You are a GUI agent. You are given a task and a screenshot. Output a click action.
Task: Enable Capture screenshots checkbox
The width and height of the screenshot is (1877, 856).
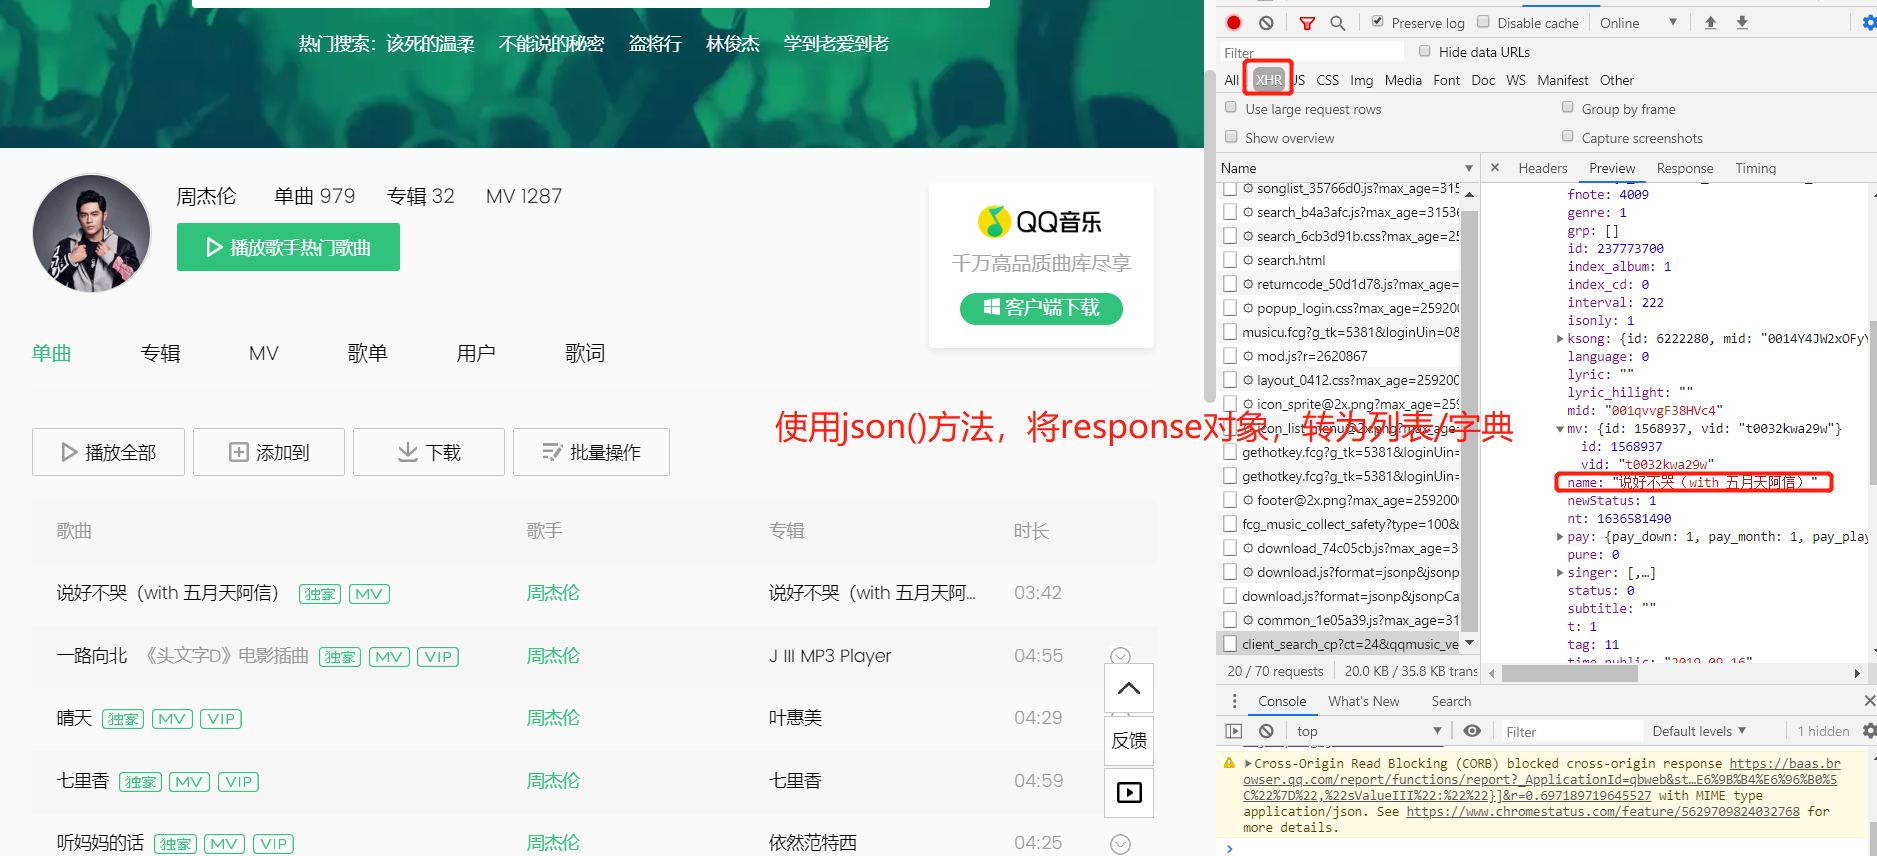click(x=1568, y=136)
